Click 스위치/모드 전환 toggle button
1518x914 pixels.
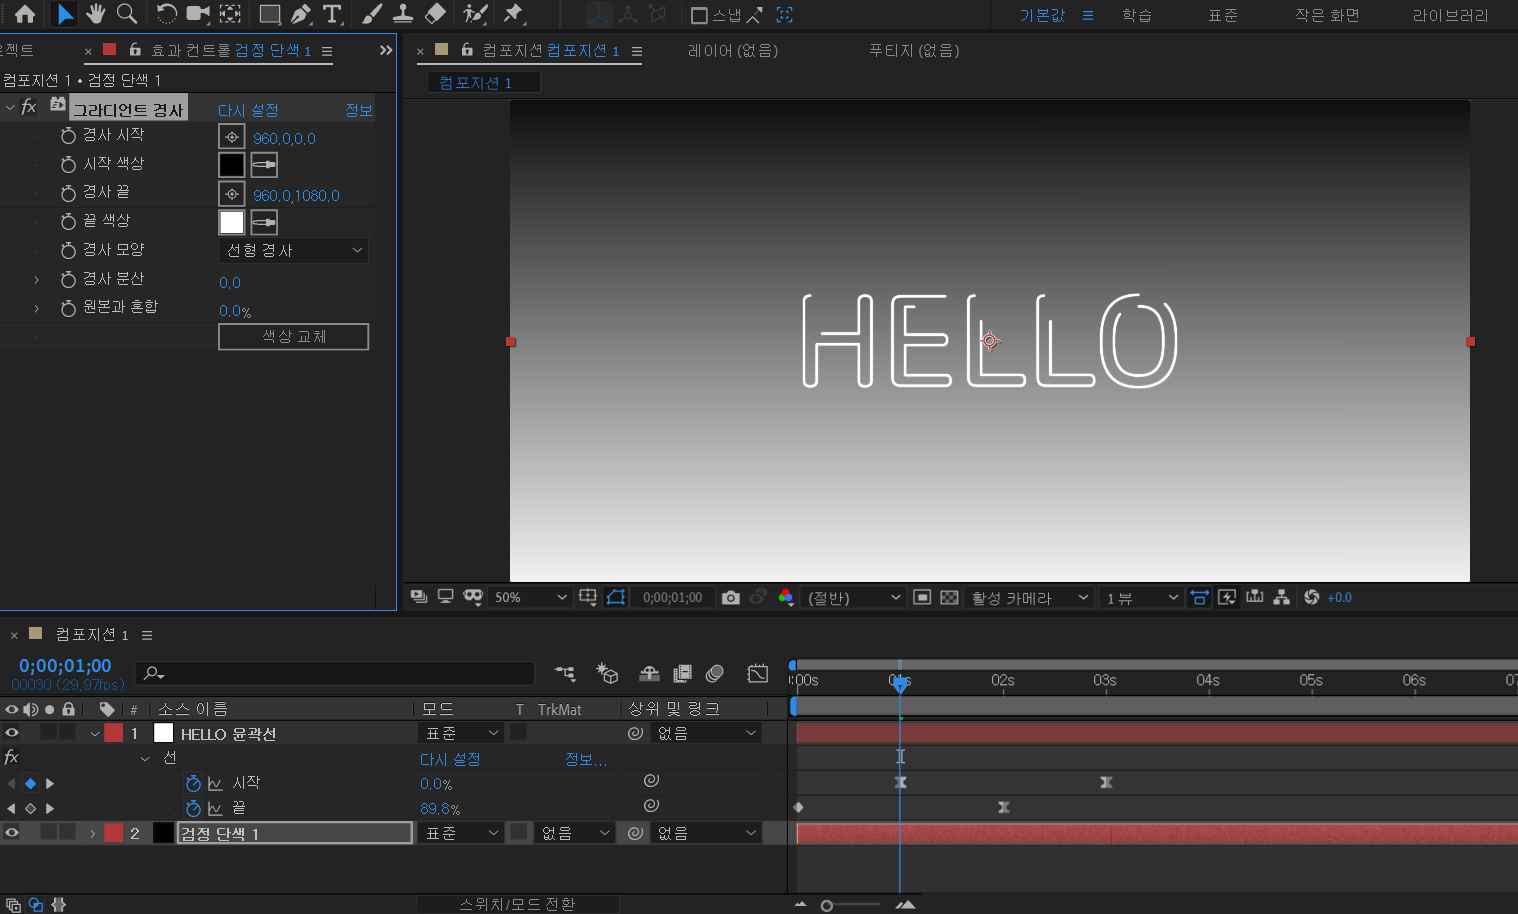(517, 904)
